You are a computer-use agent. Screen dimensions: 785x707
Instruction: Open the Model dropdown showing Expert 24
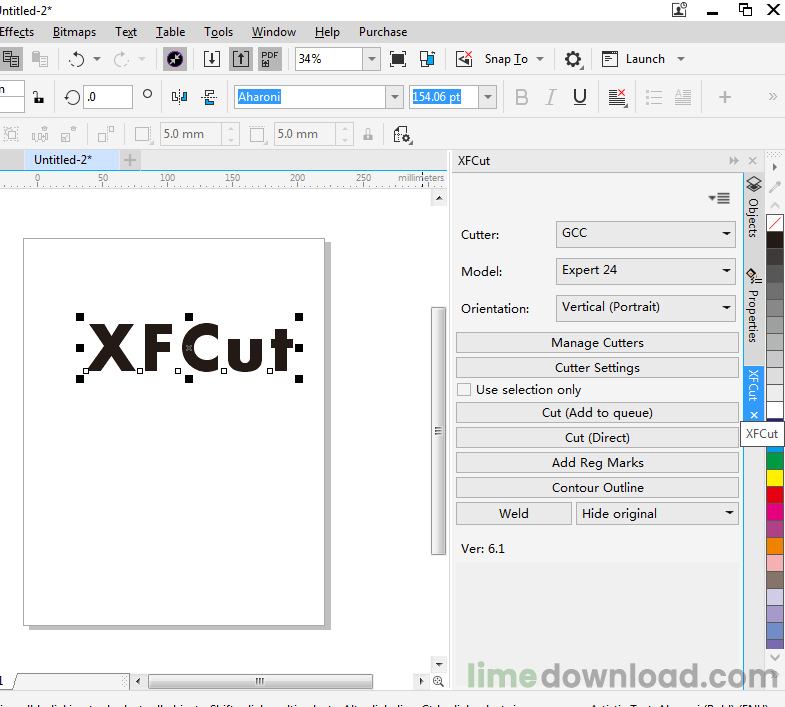point(646,270)
